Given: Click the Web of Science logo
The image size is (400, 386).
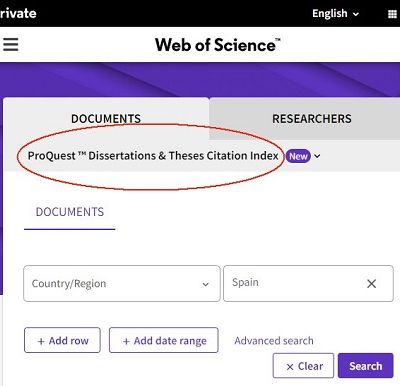Looking at the screenshot, I should pyautogui.click(x=218, y=45).
